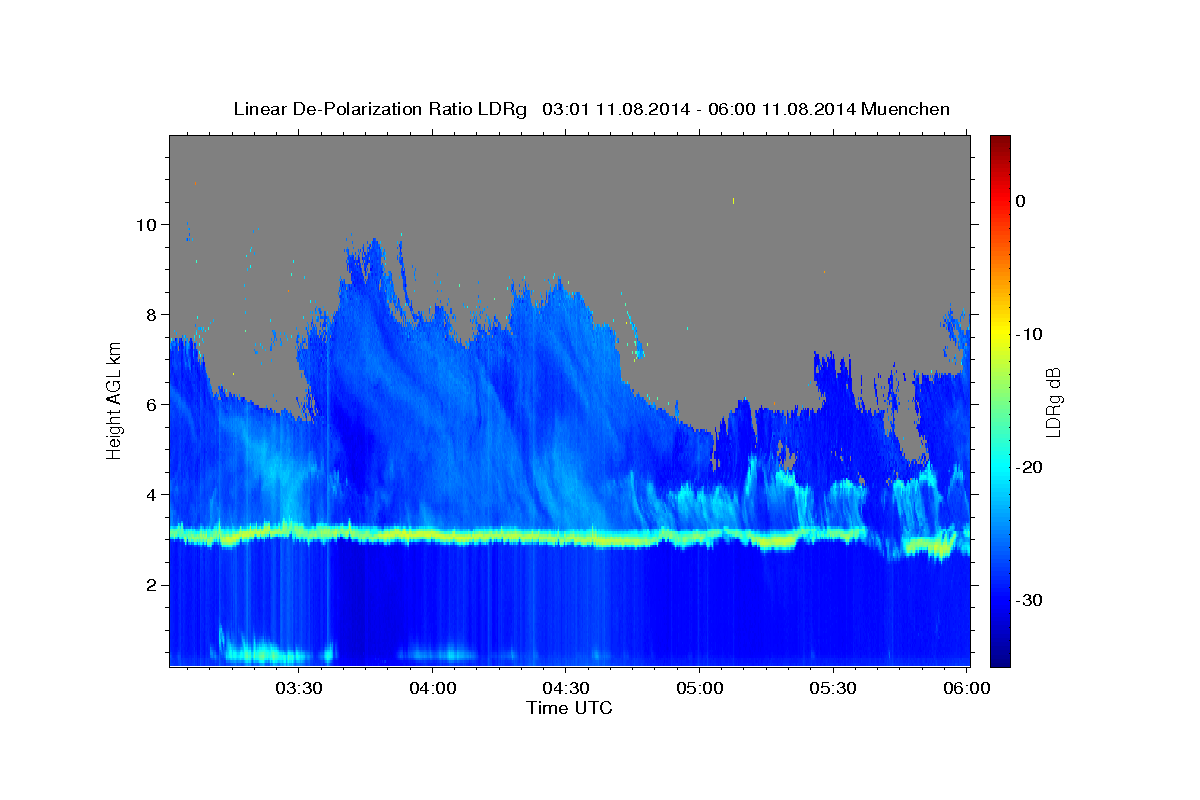Click the height tick label 6
Screen dimensions: 1200x800
point(151,404)
